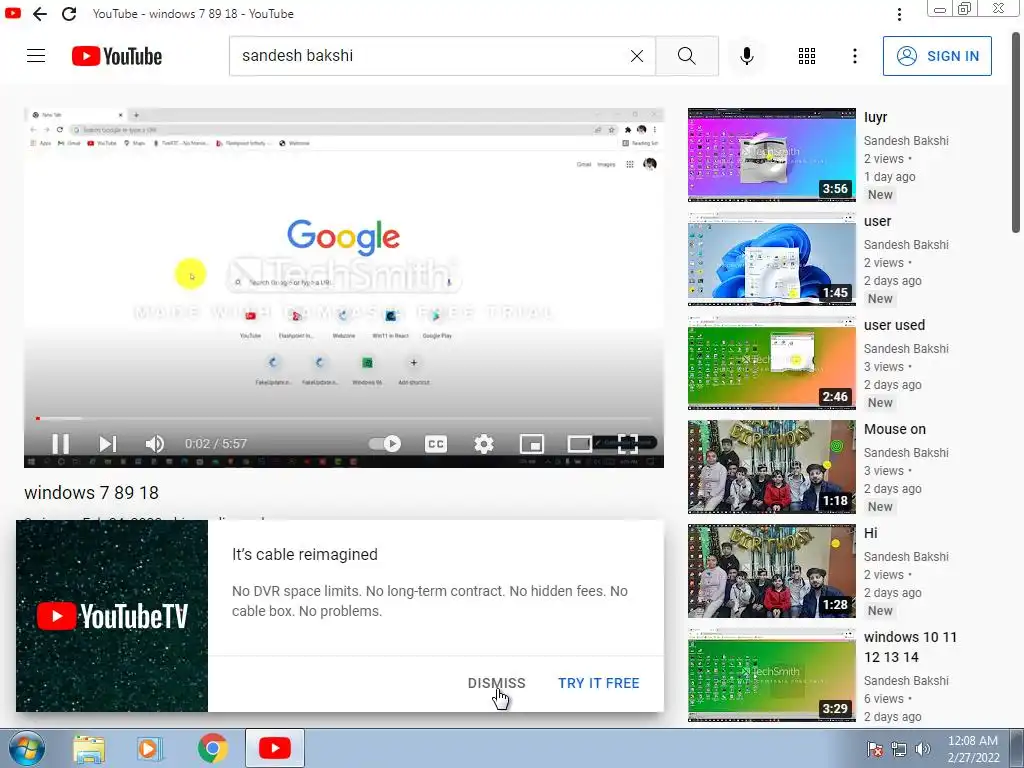This screenshot has height=768, width=1024.
Task: Open the 'Mouse on' video thumbnail
Action: click(771, 467)
